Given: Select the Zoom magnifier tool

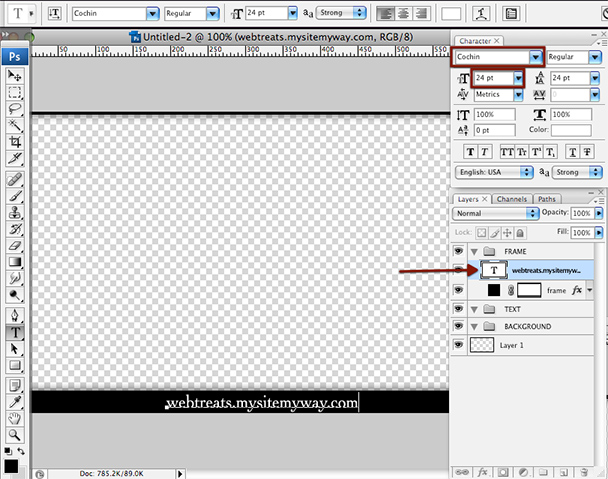Looking at the screenshot, I should point(15,435).
